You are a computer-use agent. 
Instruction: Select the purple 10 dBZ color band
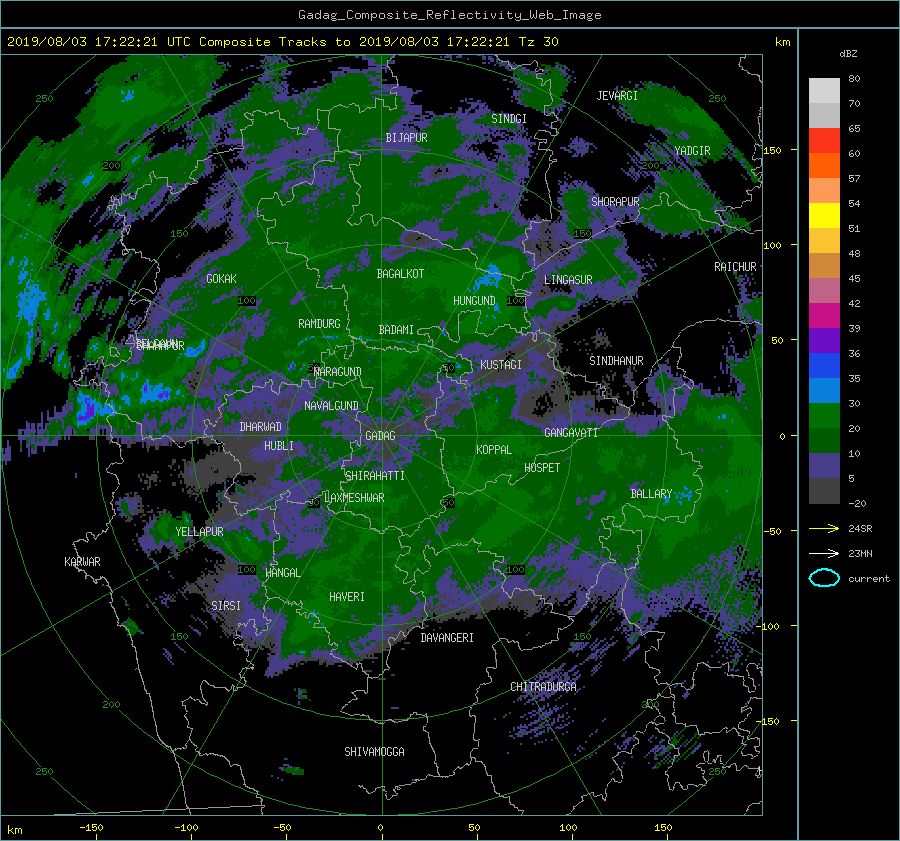(824, 466)
